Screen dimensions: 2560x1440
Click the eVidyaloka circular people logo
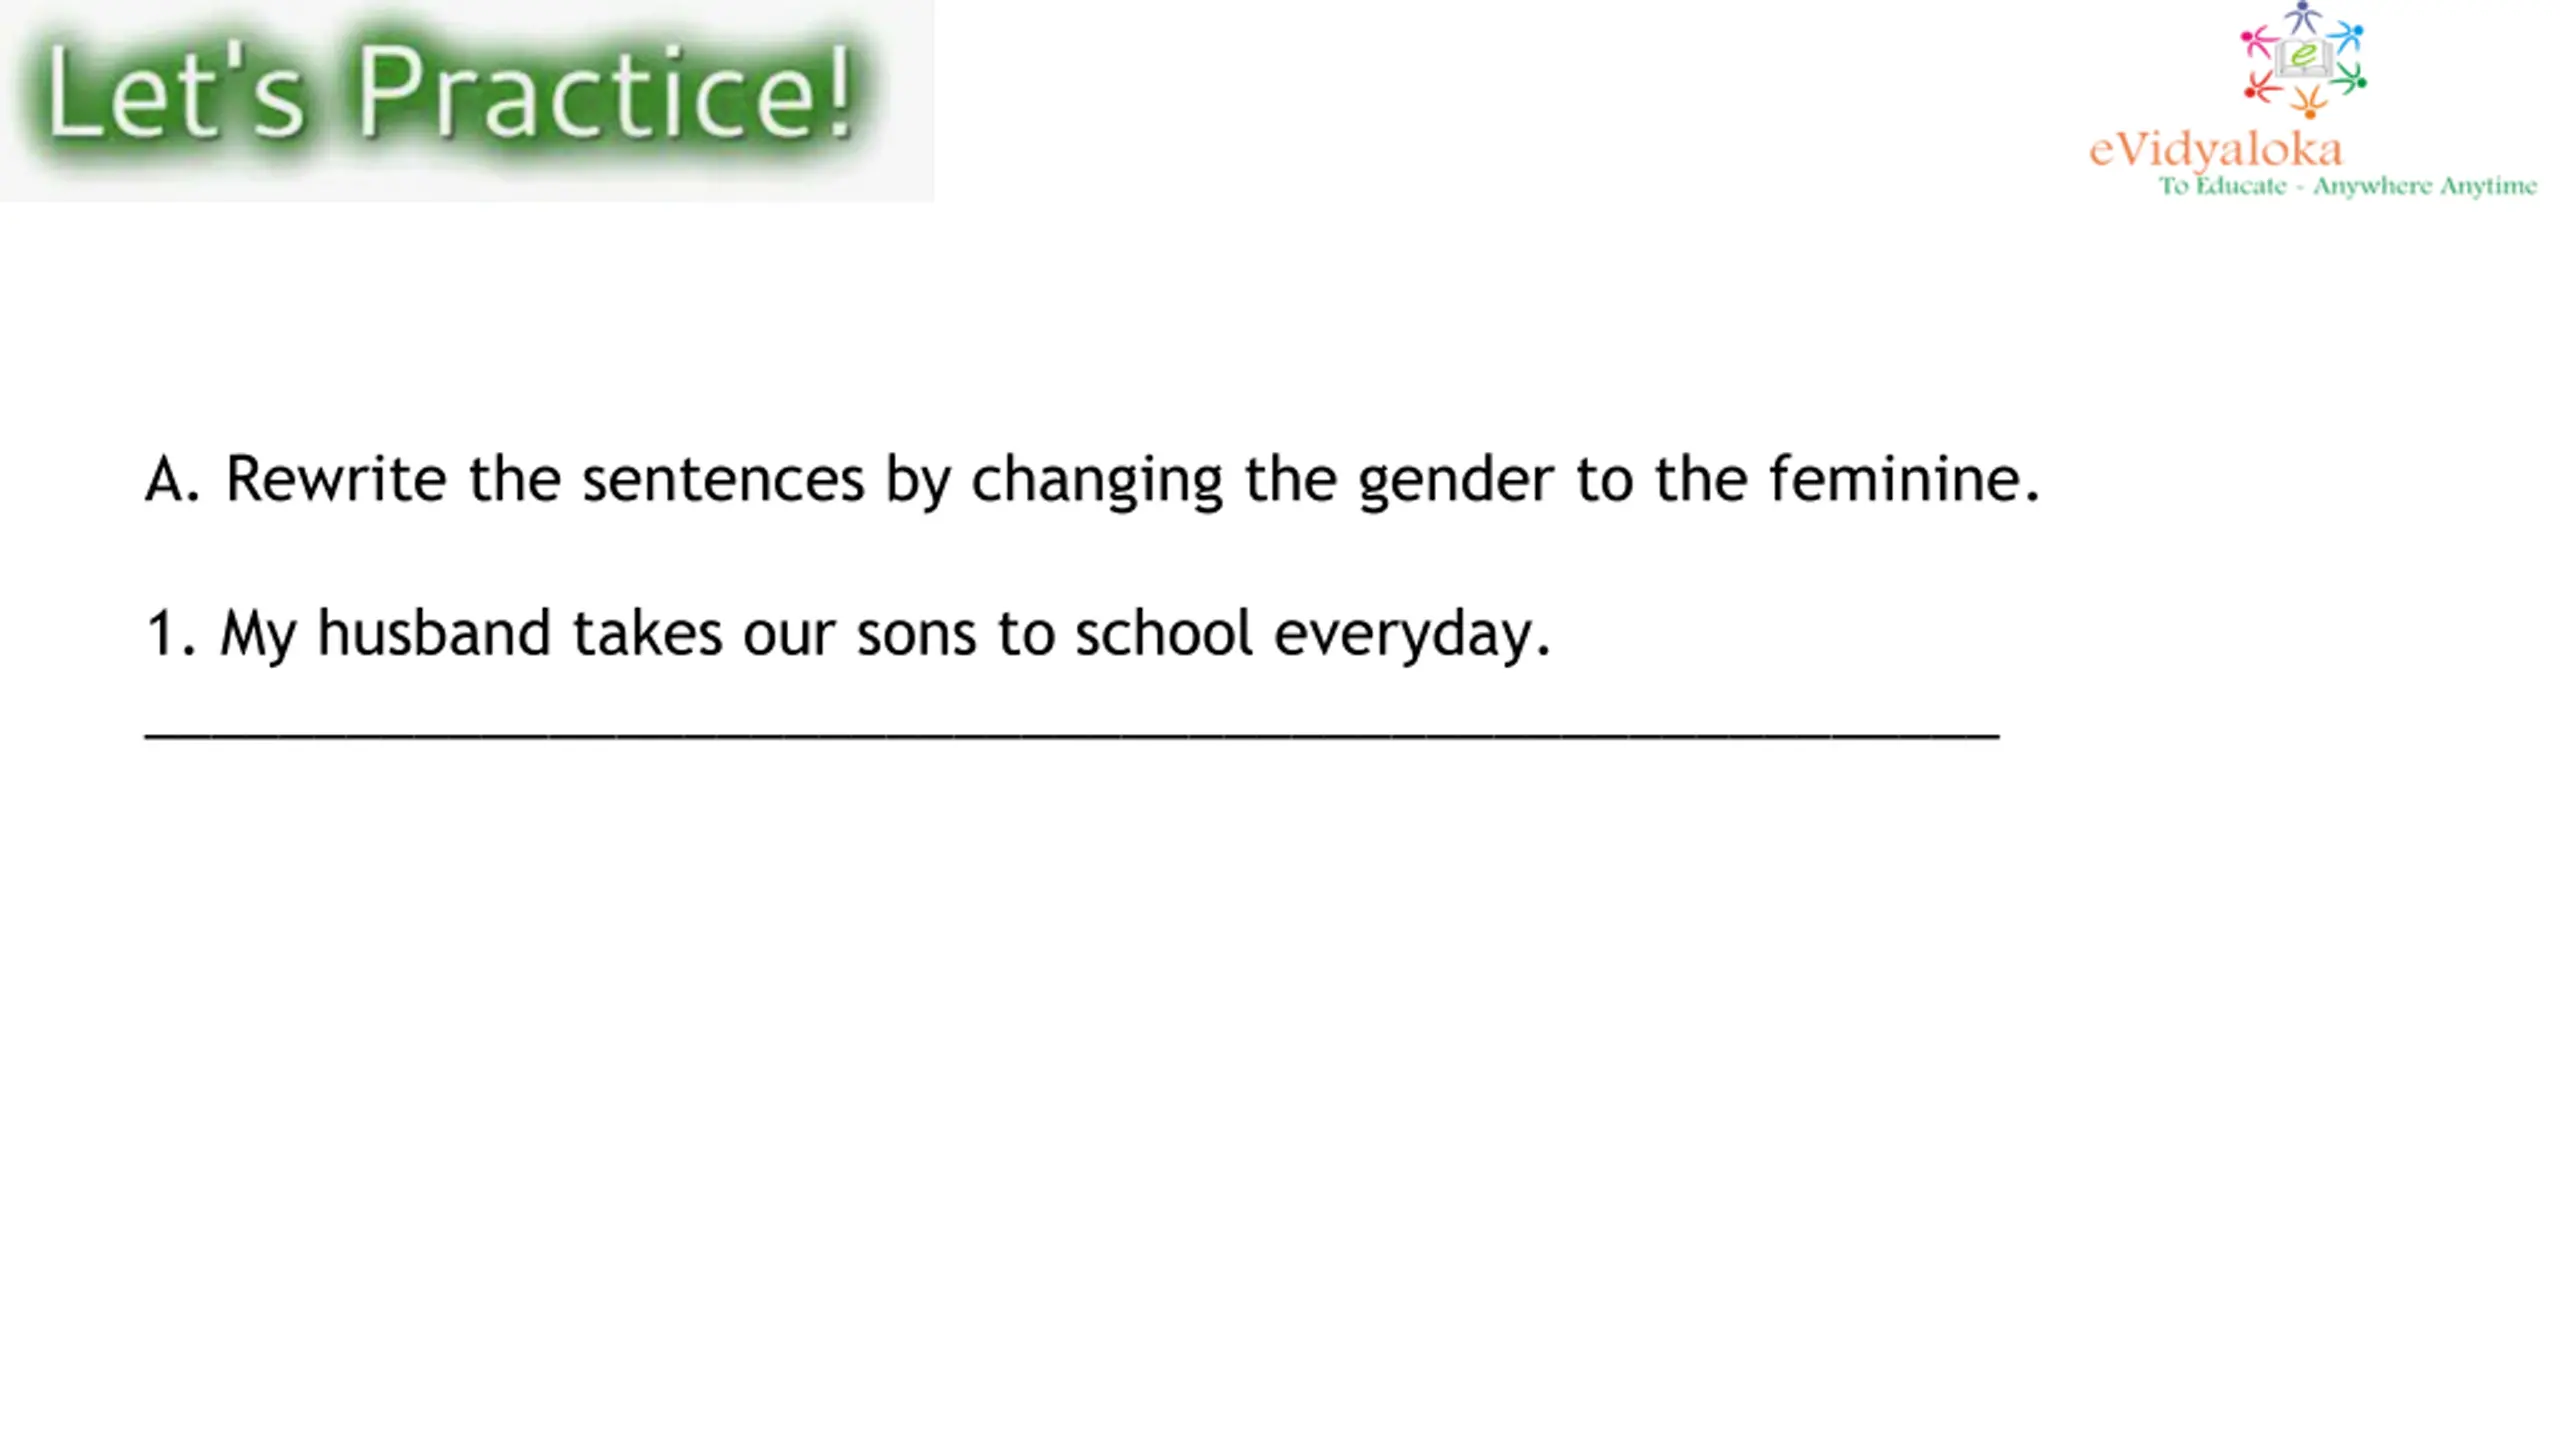pos(2304,59)
